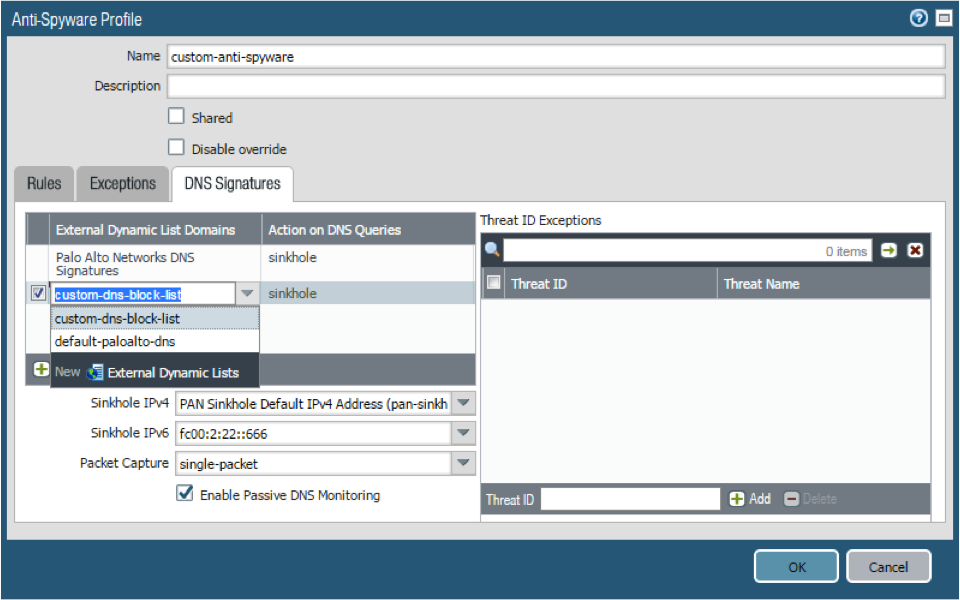This screenshot has height=600, width=960.
Task: Click sinkhole action for custom-dns-block-list row
Action: click(x=292, y=293)
